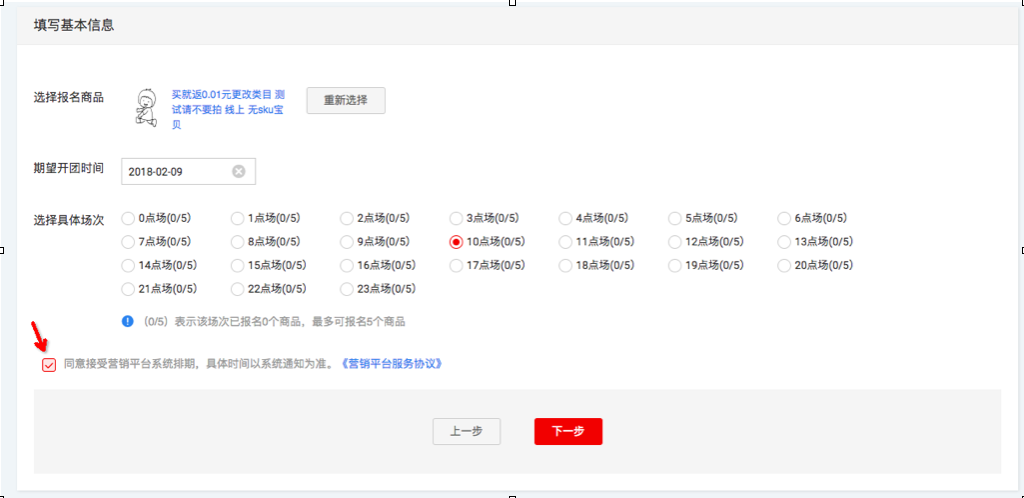Viewport: 1024px width, 498px height.
Task: Select the 10点场 time slot
Action: [456, 242]
